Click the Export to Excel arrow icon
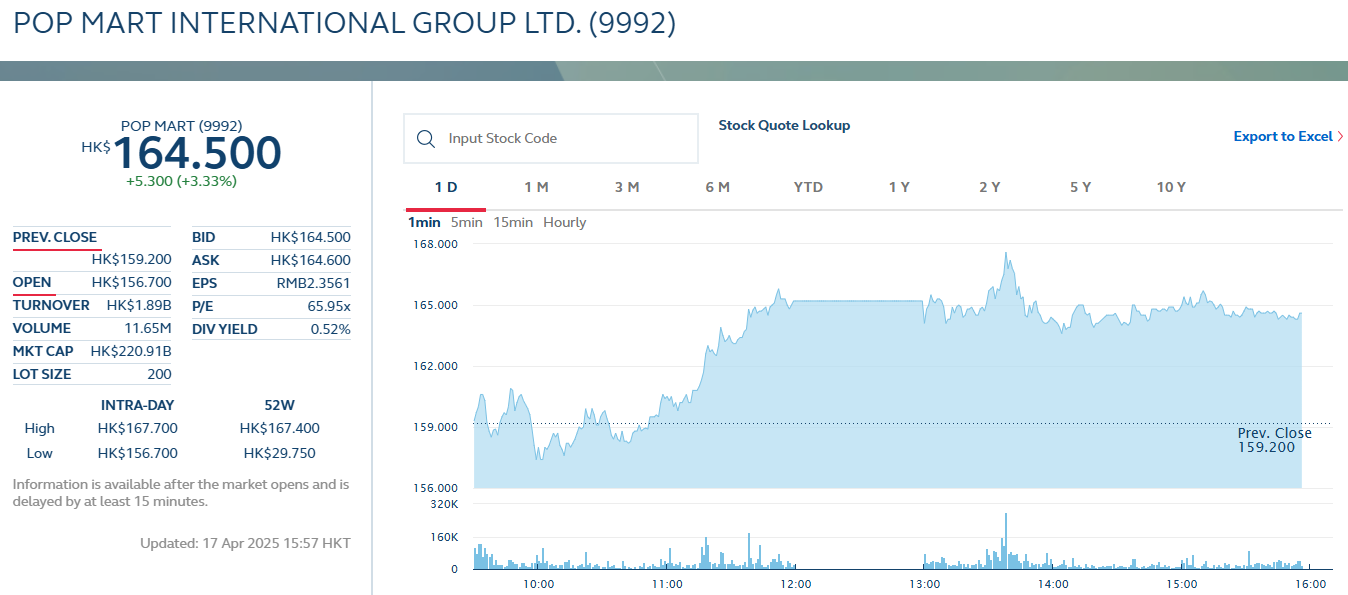The image size is (1348, 595). tap(1340, 137)
